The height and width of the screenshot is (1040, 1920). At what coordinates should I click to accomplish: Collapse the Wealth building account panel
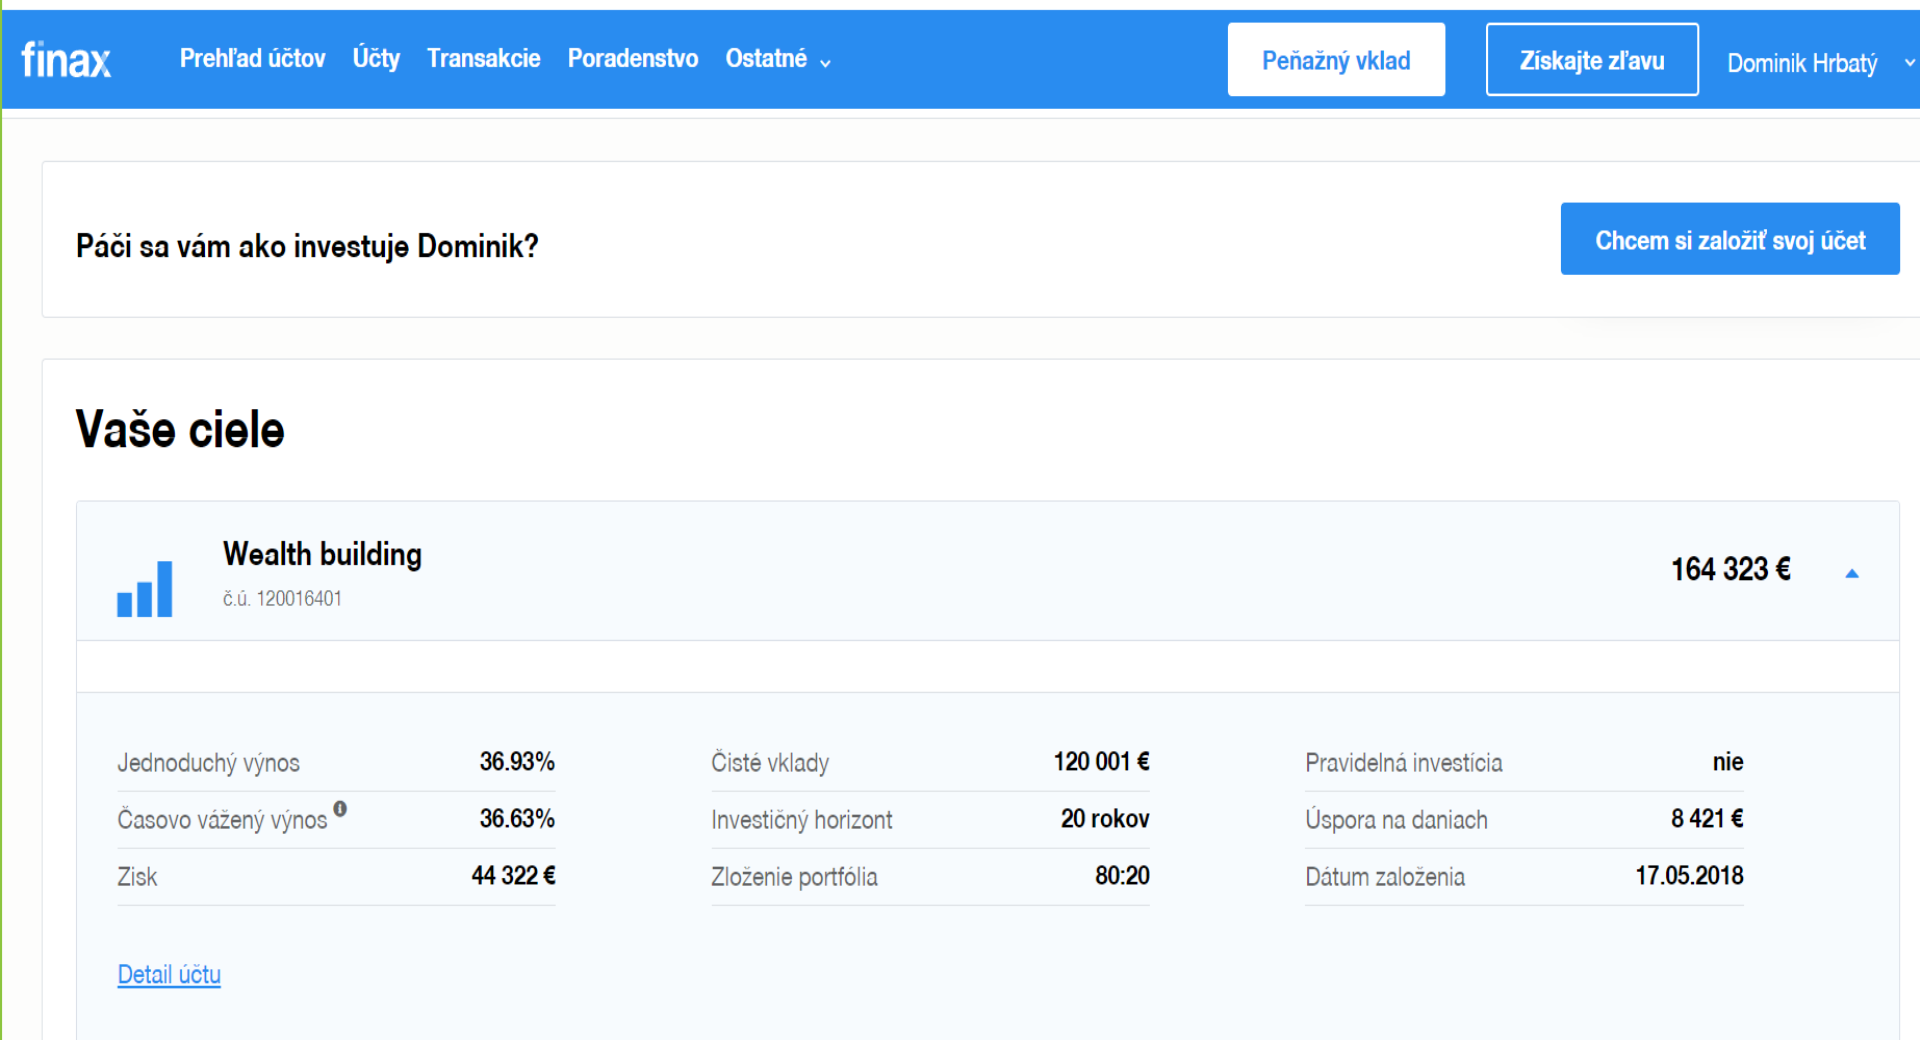1851,573
